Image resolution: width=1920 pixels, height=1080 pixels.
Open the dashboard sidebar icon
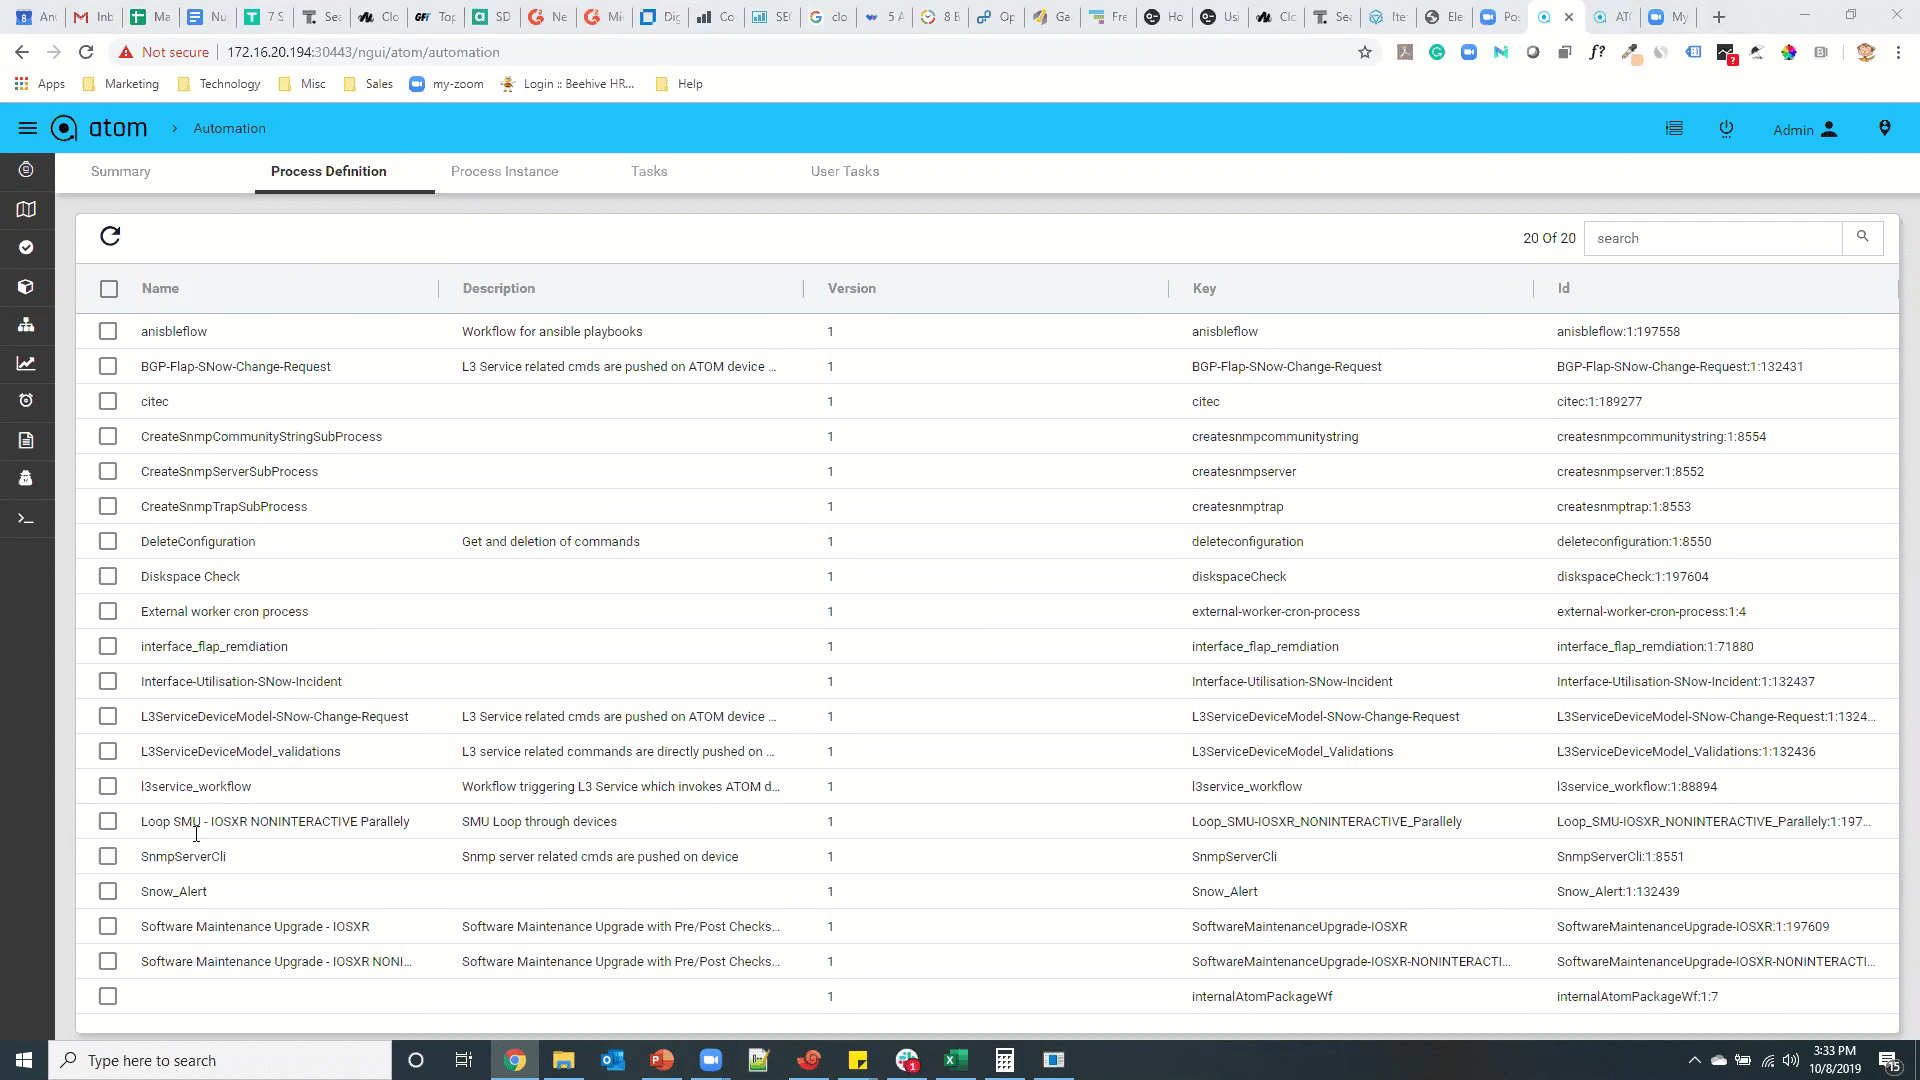coord(27,170)
